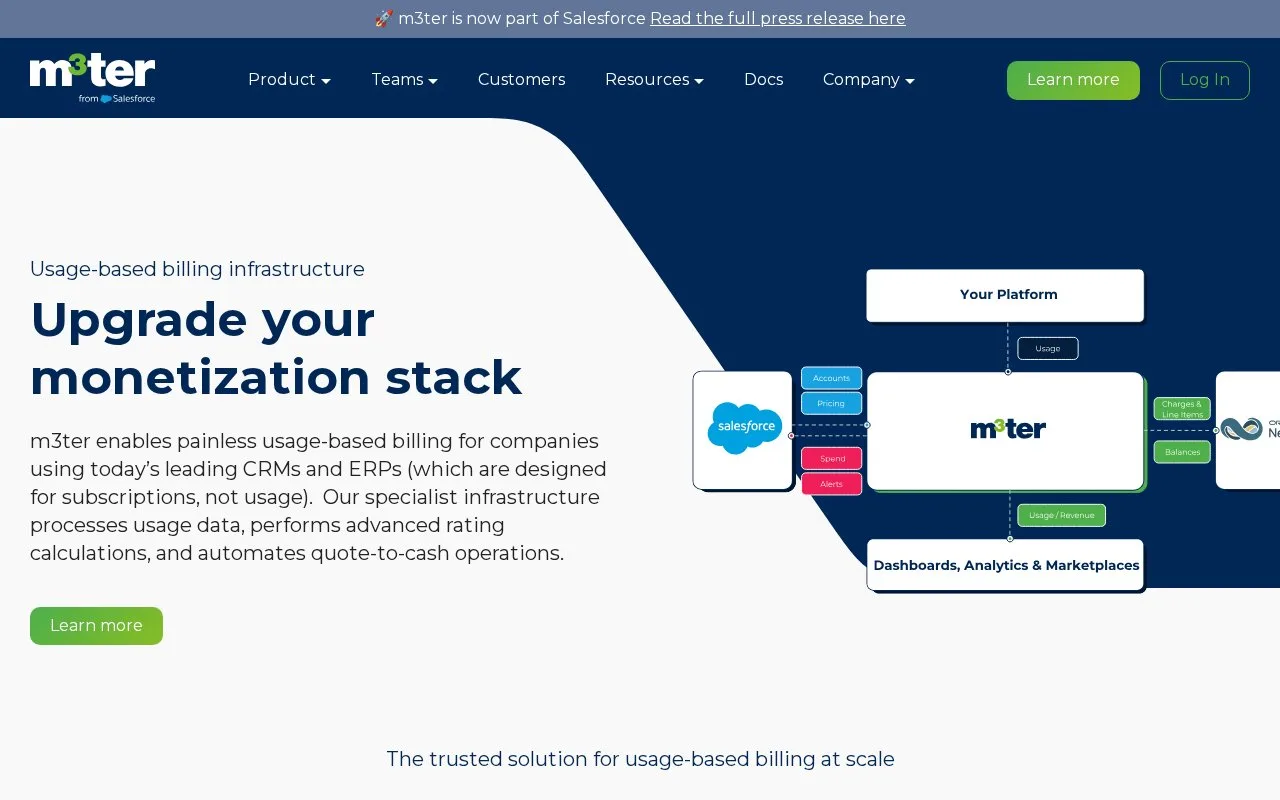Click the green Balances tag
This screenshot has width=1280, height=800.
[1182, 452]
